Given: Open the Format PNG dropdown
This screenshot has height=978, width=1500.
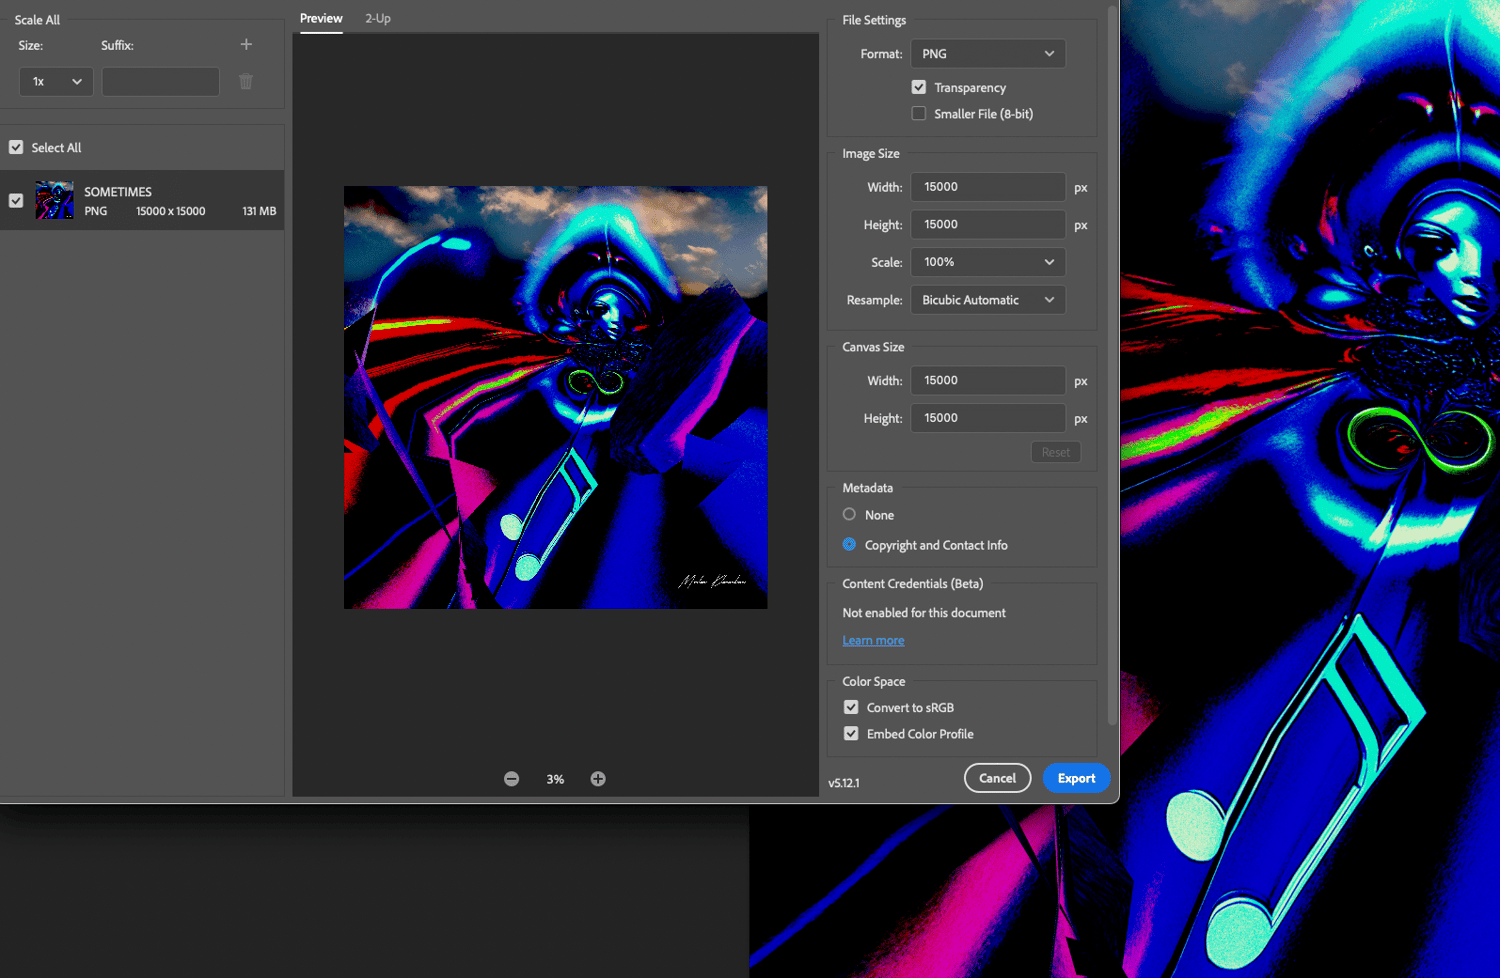Looking at the screenshot, I should pos(987,54).
